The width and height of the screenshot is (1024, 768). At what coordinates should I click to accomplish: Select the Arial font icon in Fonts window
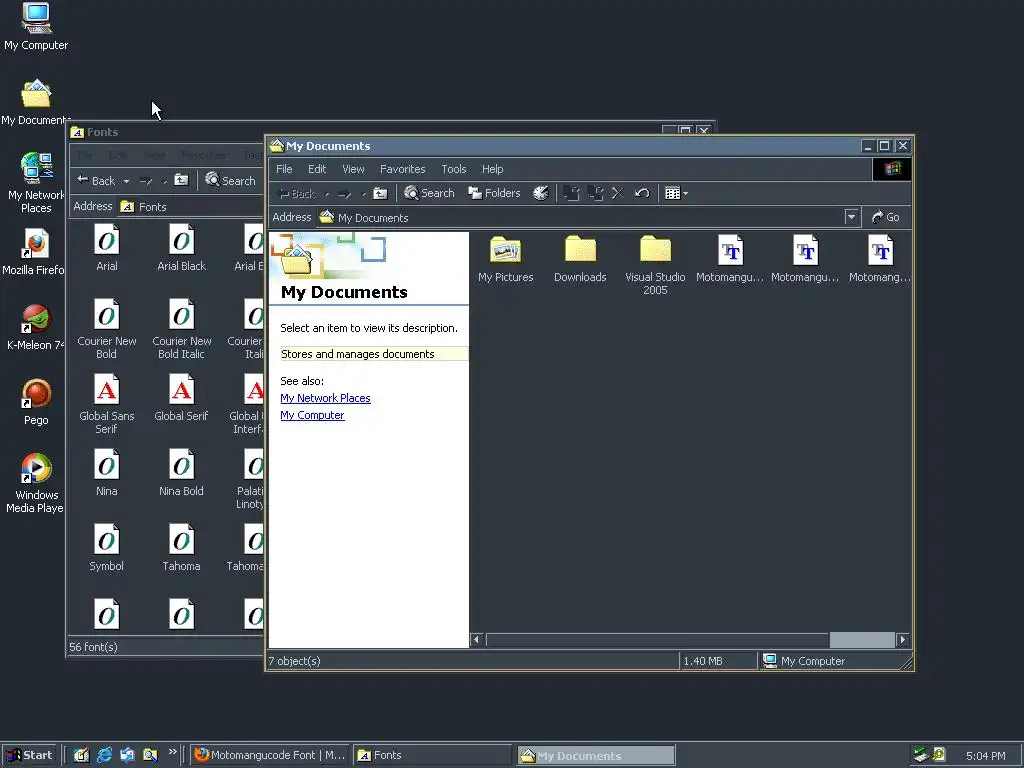(x=106, y=240)
